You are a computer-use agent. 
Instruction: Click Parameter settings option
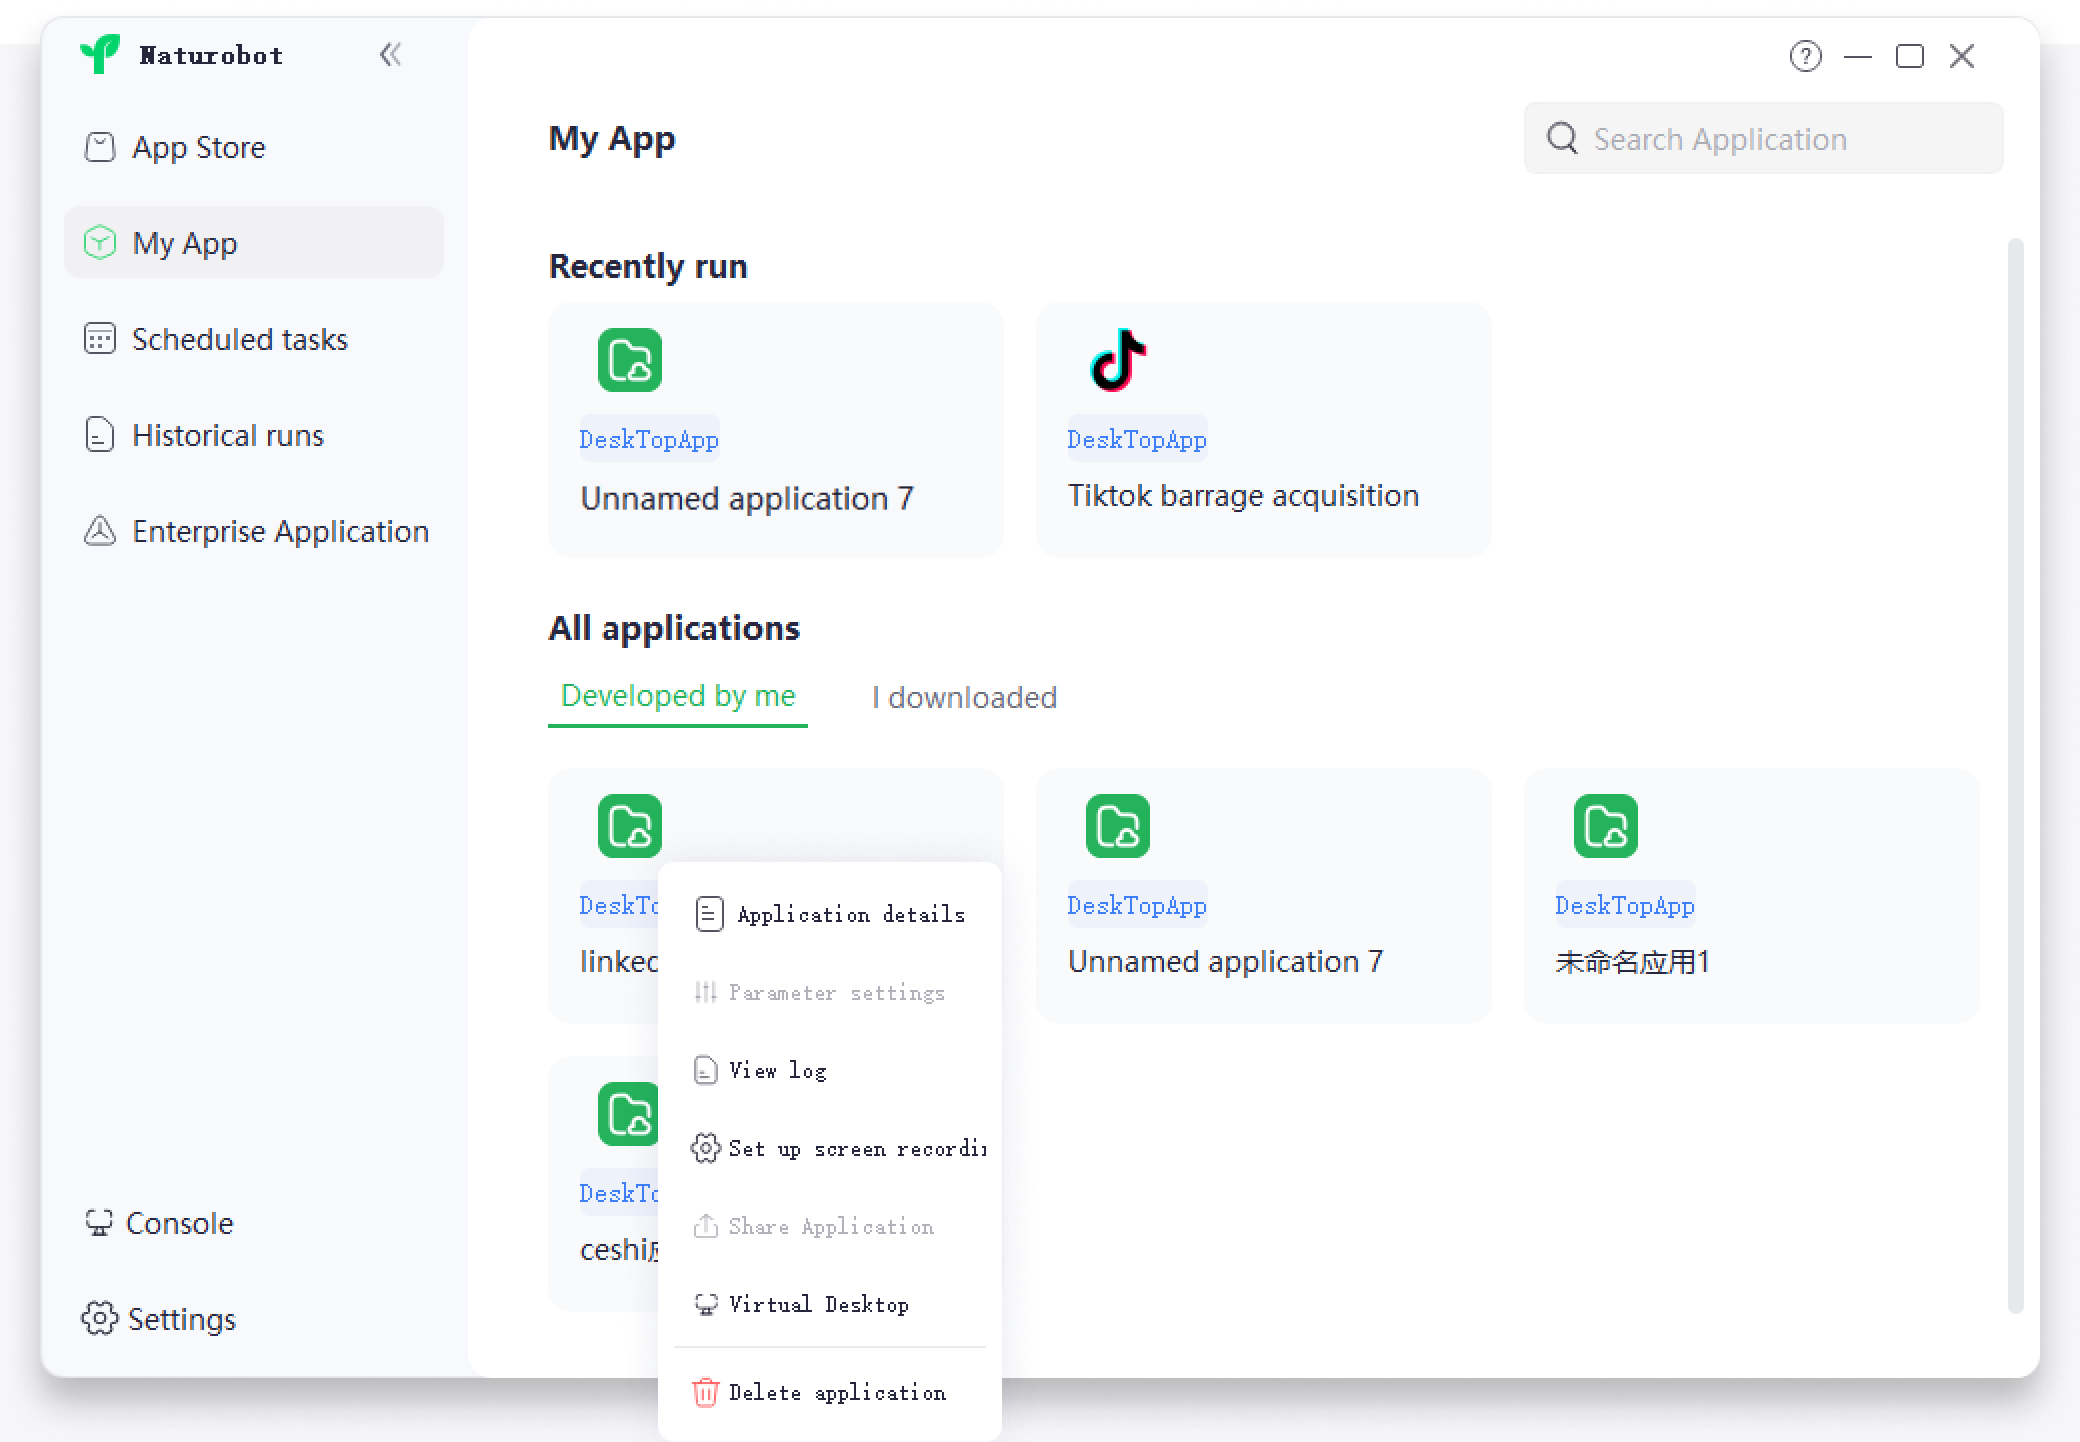pos(838,991)
